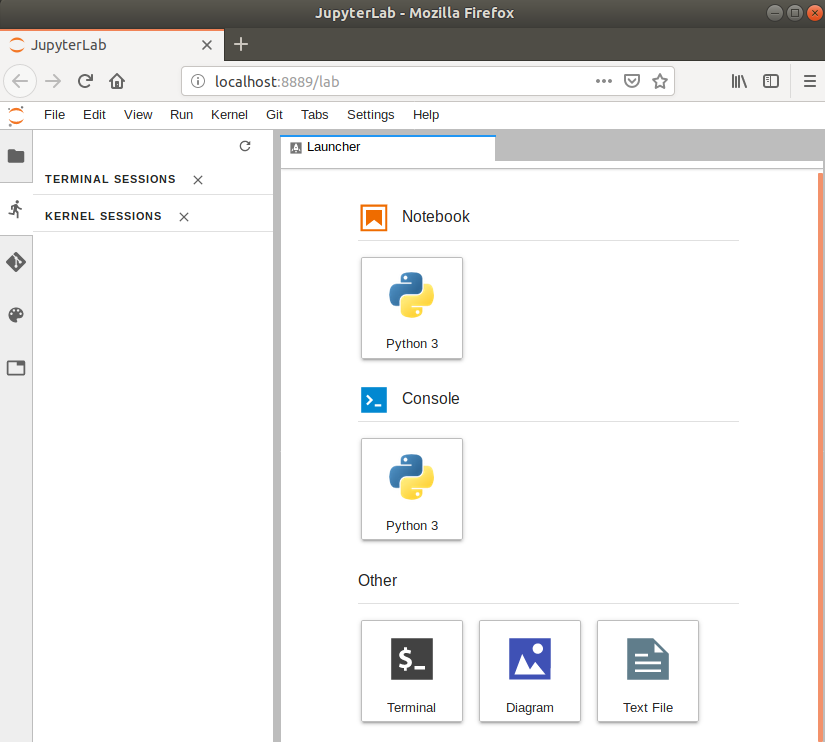The height and width of the screenshot is (742, 825).
Task: Toggle the Firefox sidebar view
Action: (771, 81)
